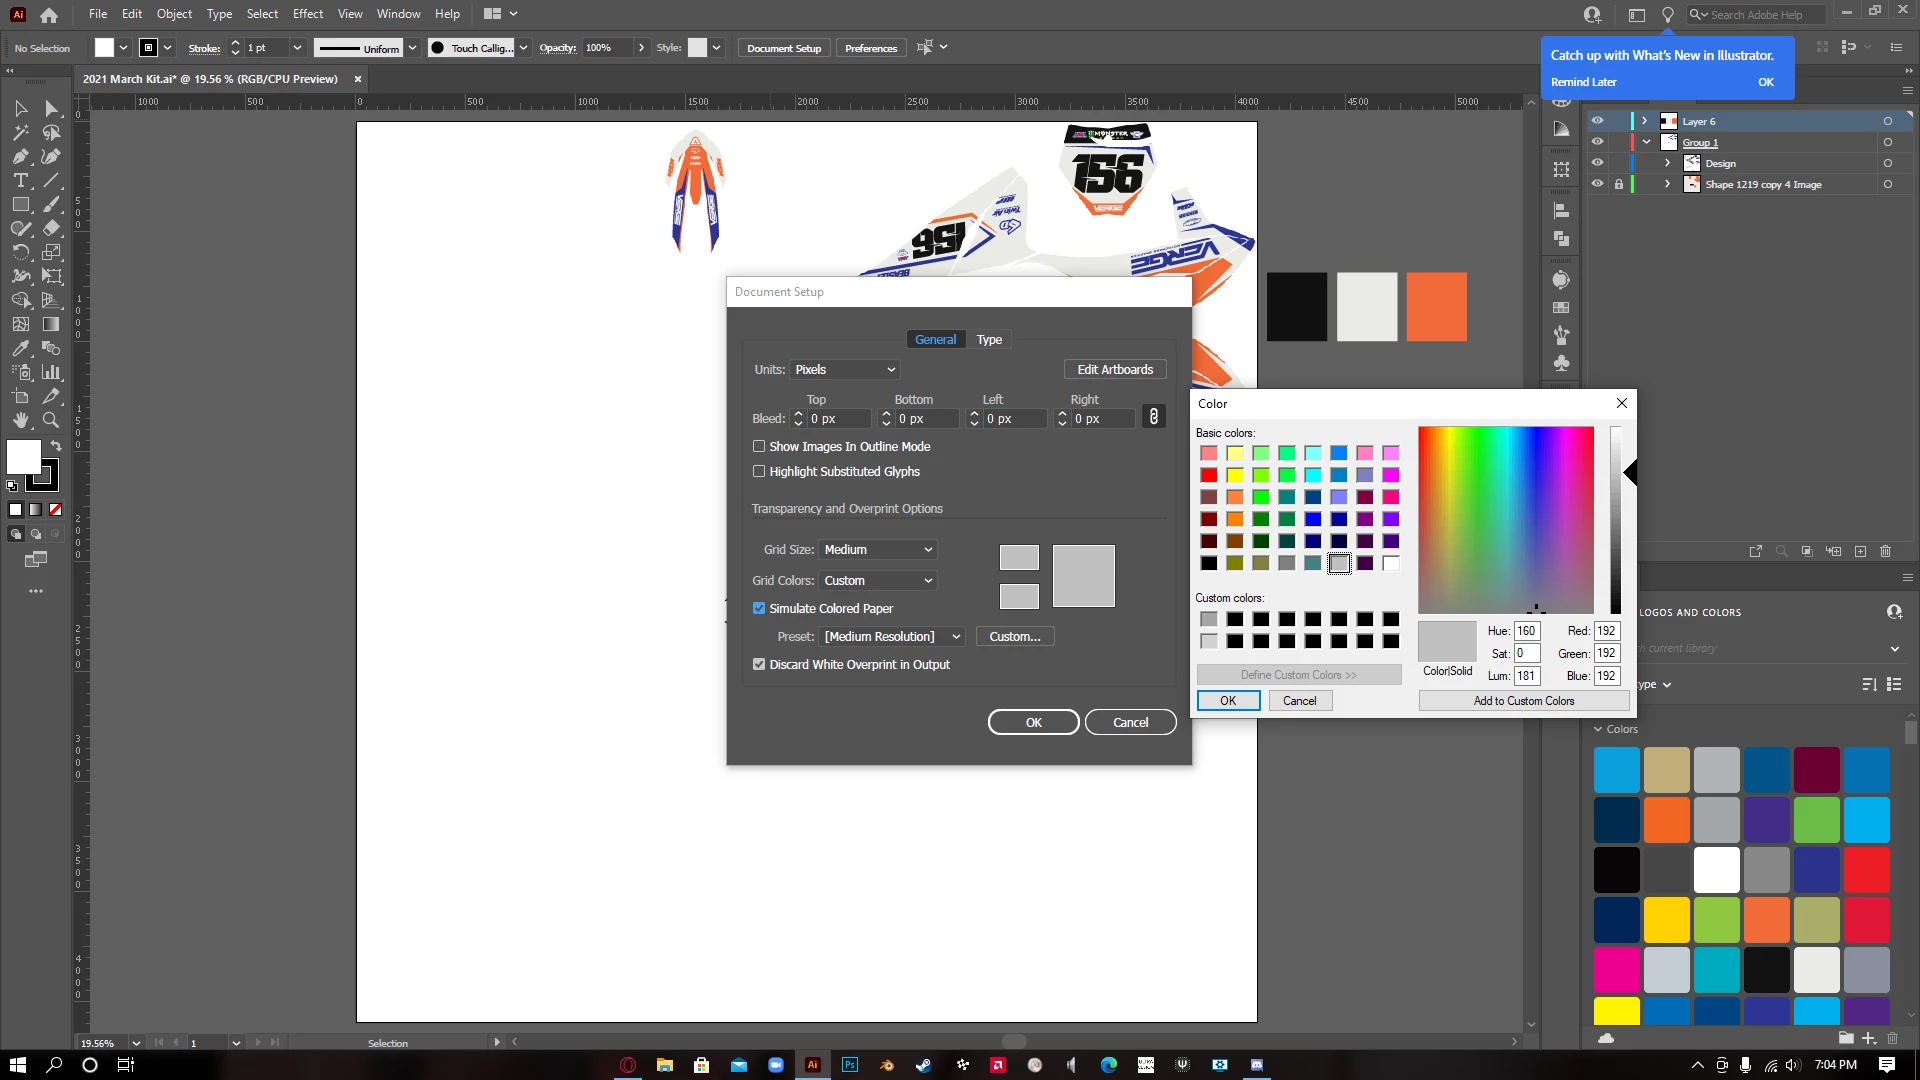Screen dimensions: 1920x1080
Task: Uncheck Simulate Colored Paper
Action: 759,608
